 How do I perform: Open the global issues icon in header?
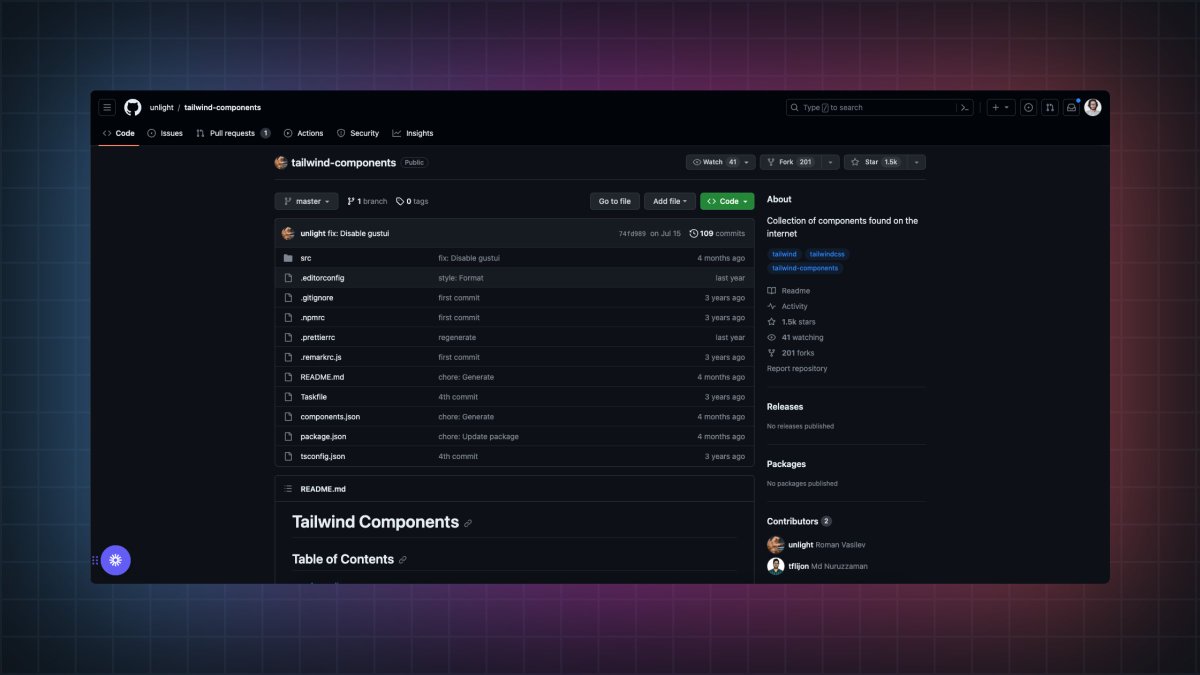pyautogui.click(x=1028, y=107)
